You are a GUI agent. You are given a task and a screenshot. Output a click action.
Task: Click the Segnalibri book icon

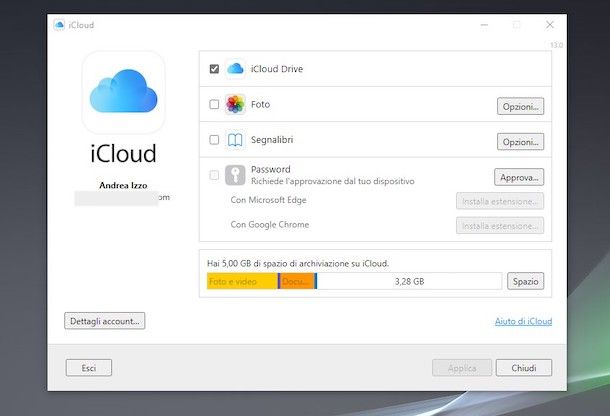[235, 140]
